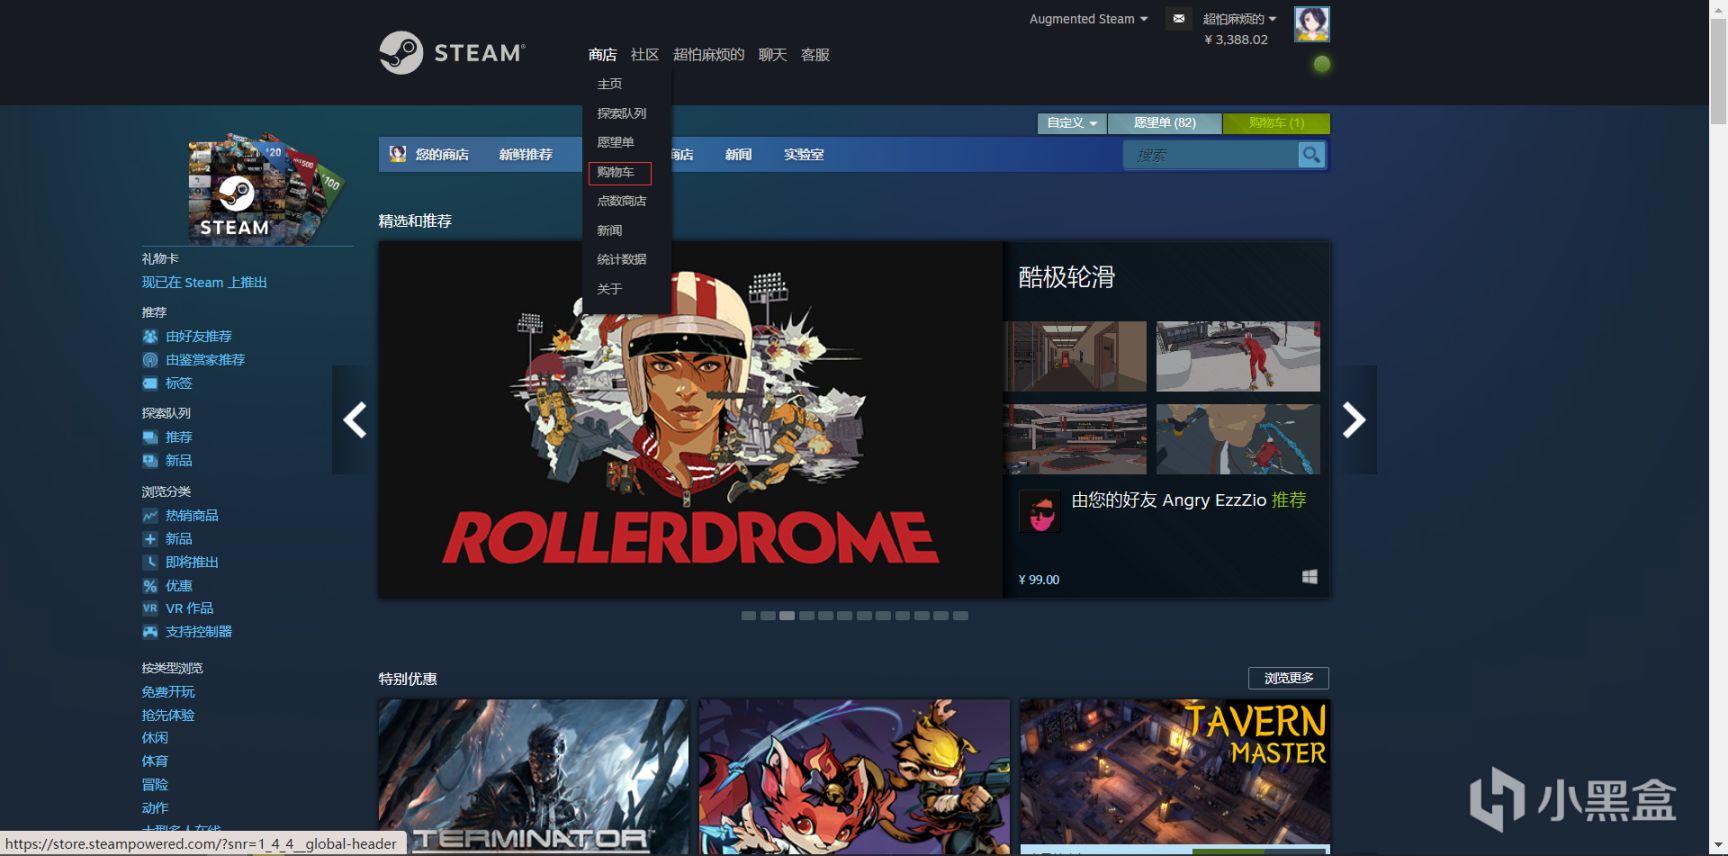
Task: Open the 超怕麻烦的 account dropdown
Action: click(1240, 19)
